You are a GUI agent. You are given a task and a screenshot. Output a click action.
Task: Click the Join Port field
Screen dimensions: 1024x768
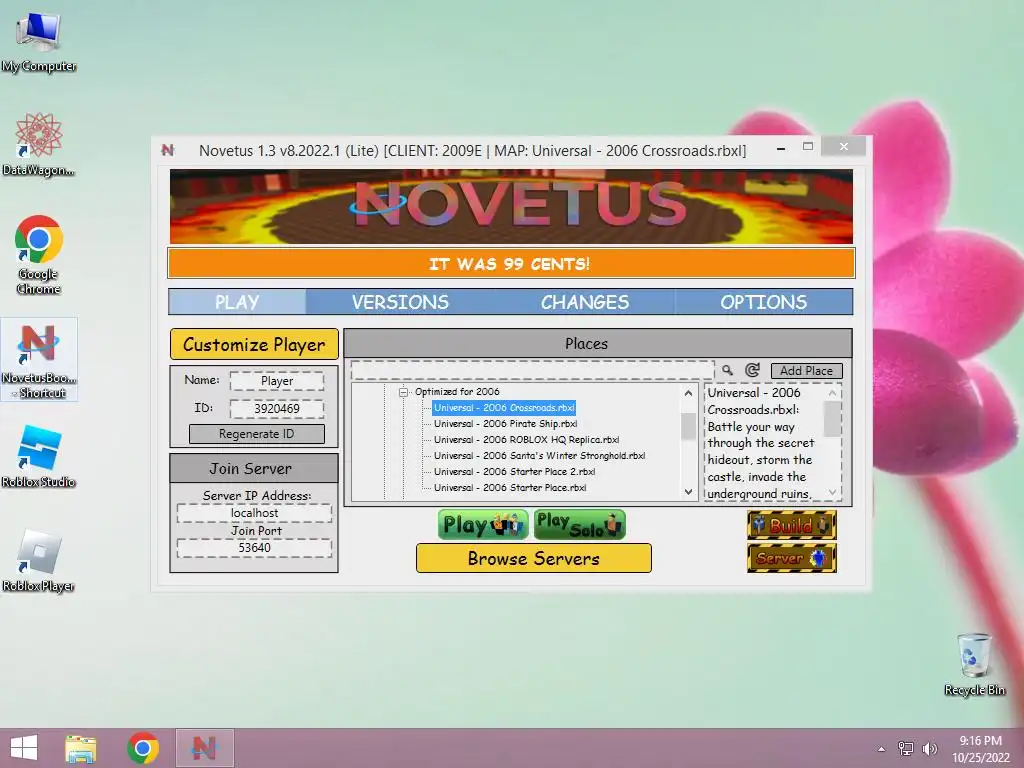[x=254, y=548]
